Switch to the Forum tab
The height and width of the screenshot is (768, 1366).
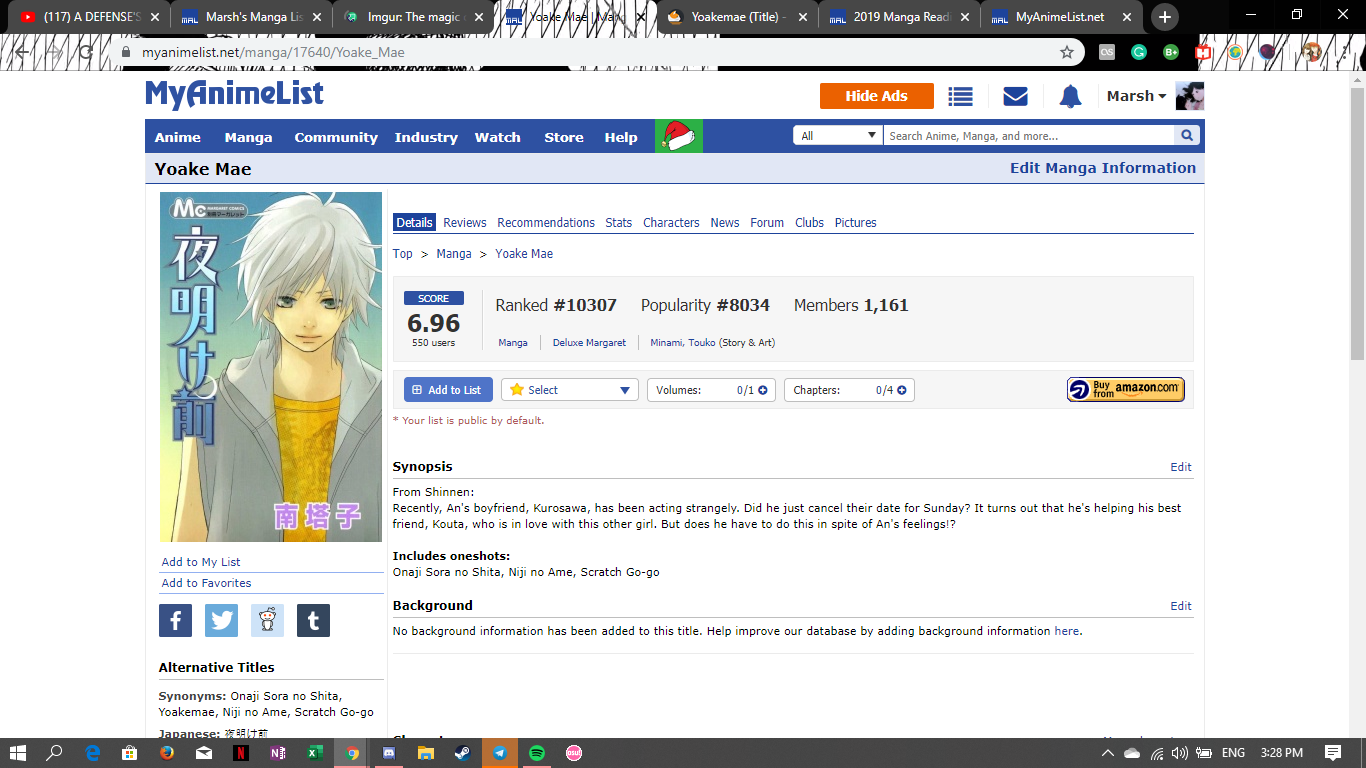coord(767,223)
